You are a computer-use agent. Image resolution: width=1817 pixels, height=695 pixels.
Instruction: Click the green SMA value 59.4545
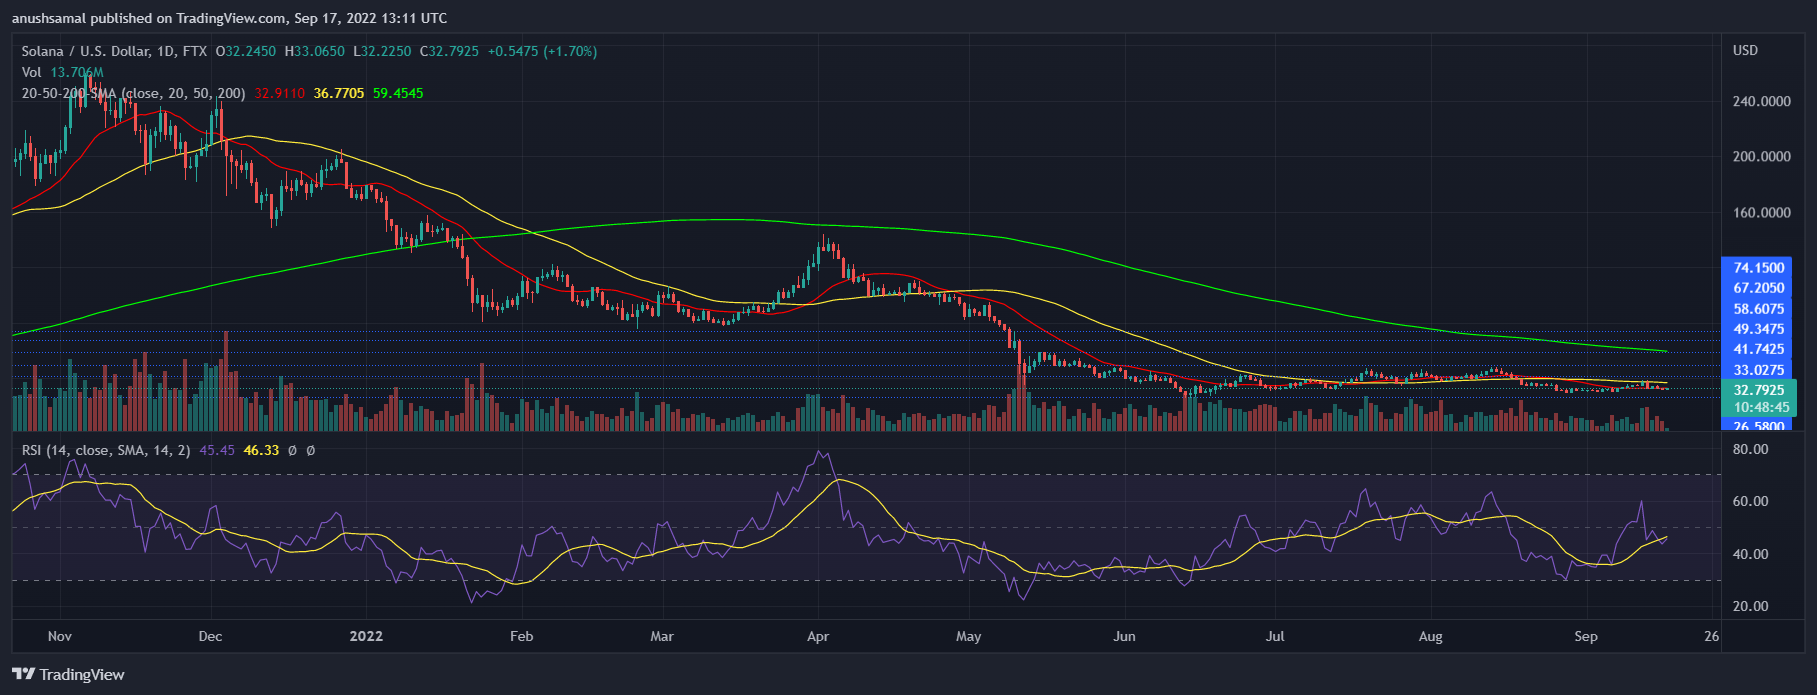click(398, 93)
